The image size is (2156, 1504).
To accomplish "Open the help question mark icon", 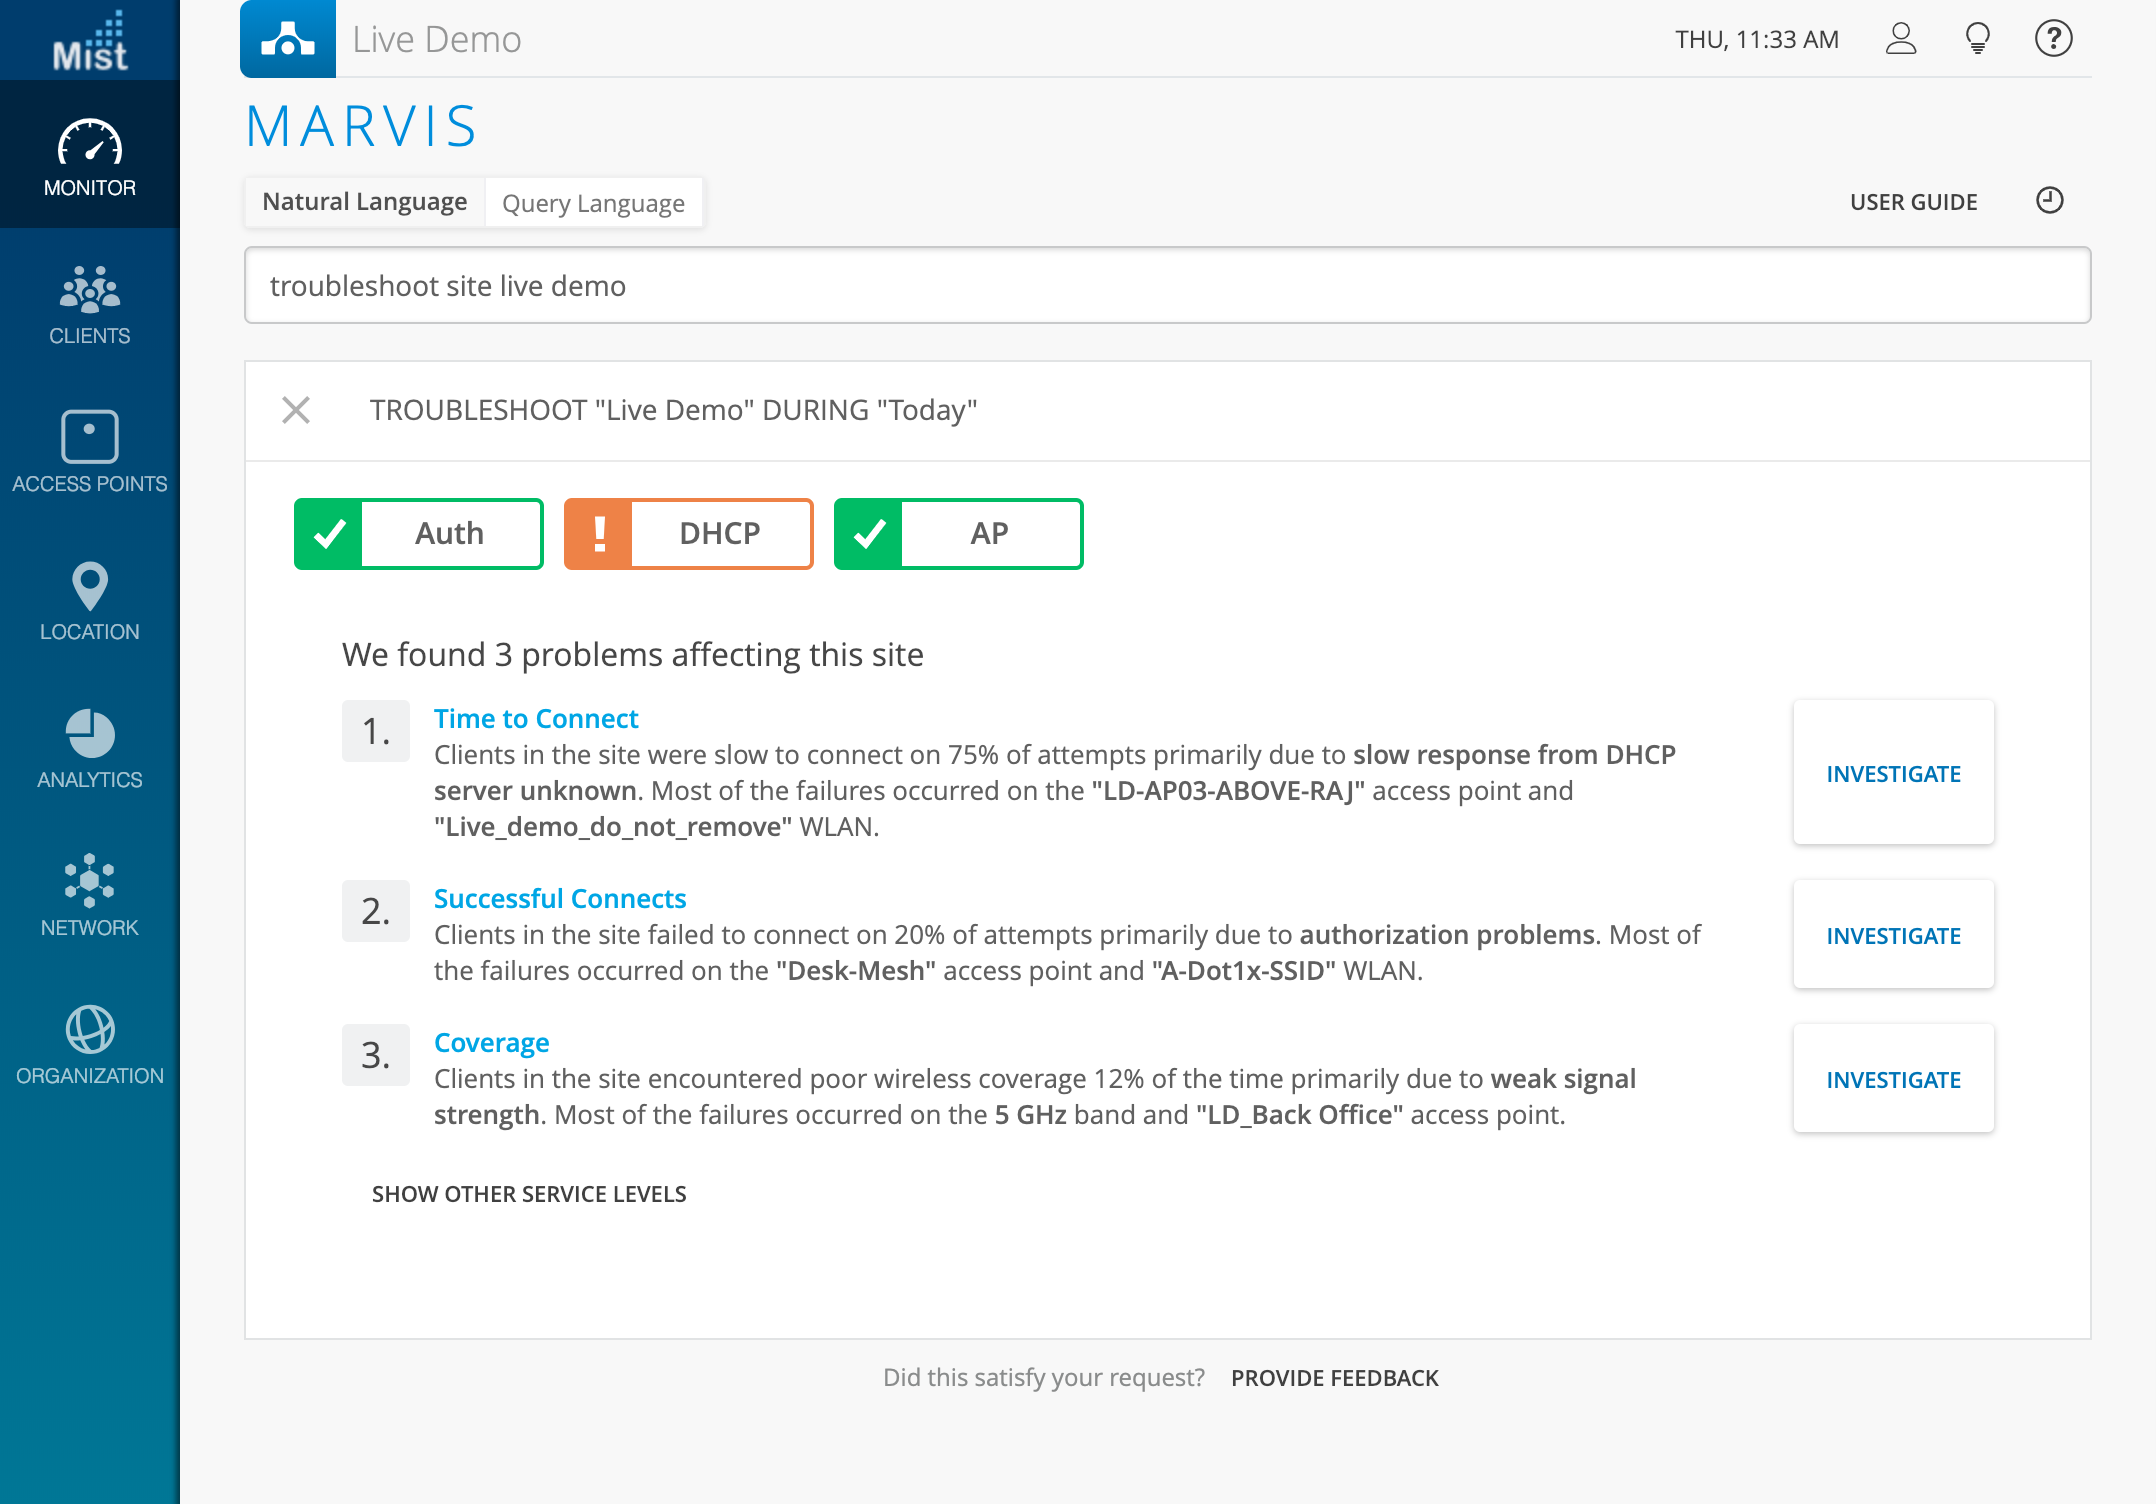I will tap(2053, 39).
